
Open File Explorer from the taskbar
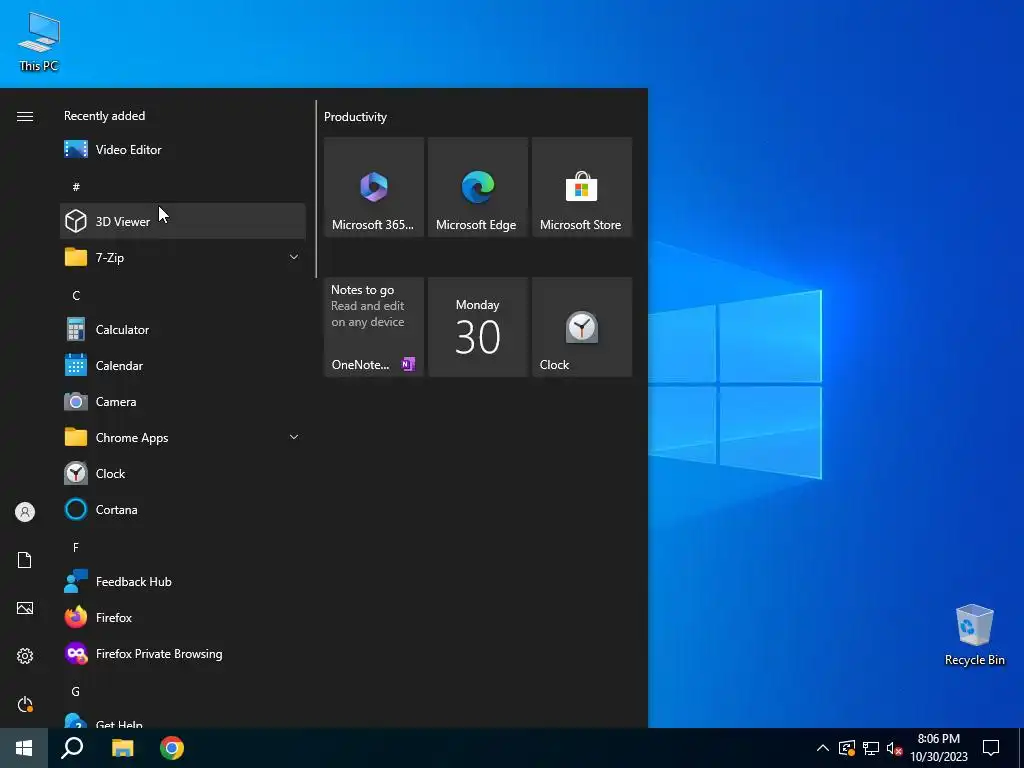click(122, 748)
